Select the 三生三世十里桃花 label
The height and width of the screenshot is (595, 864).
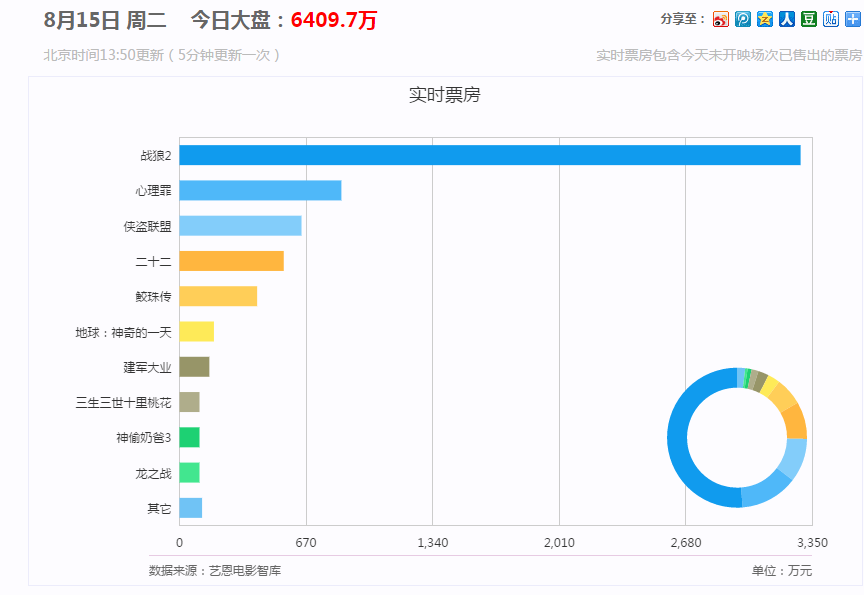(x=123, y=403)
